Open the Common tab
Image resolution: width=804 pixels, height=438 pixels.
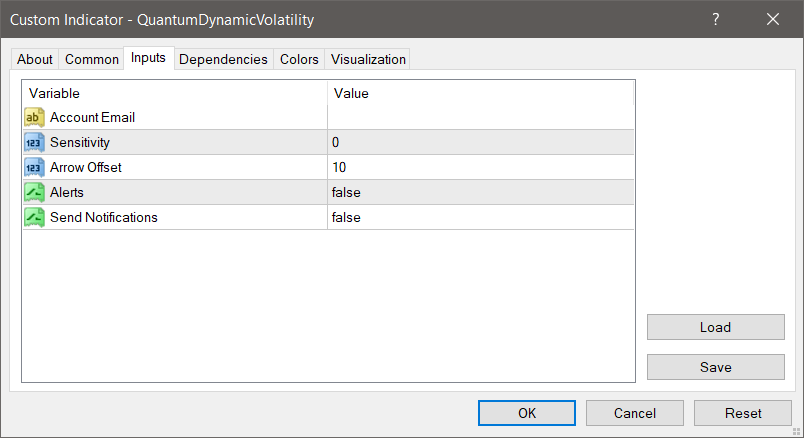92,59
